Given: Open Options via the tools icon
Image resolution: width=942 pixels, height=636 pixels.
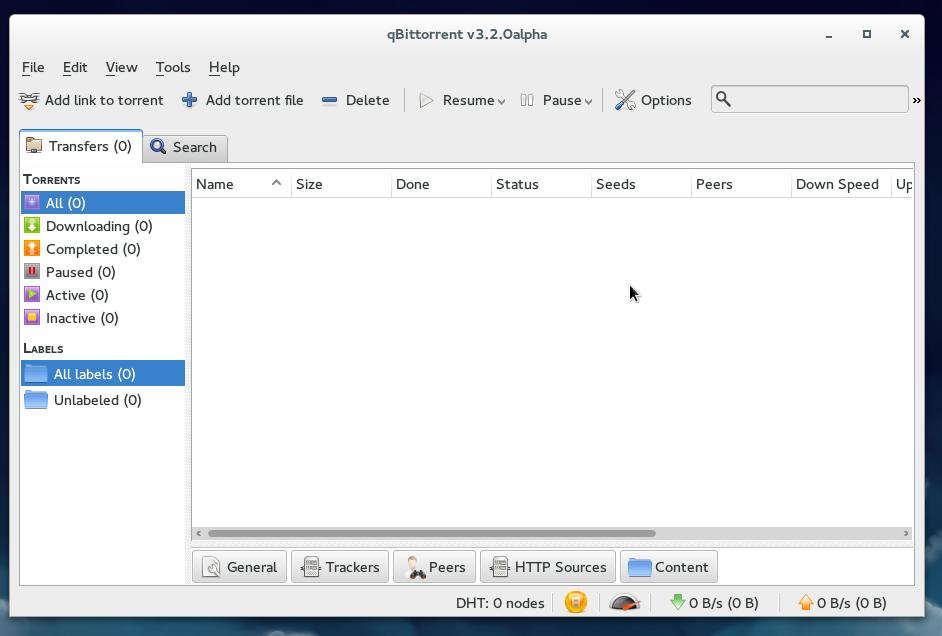Looking at the screenshot, I should tap(625, 100).
